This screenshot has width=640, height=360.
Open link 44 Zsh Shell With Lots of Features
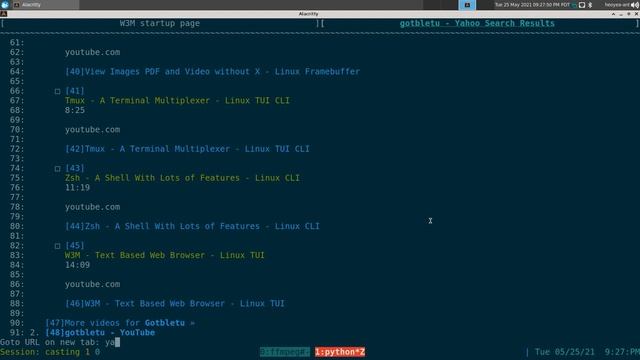(192, 226)
